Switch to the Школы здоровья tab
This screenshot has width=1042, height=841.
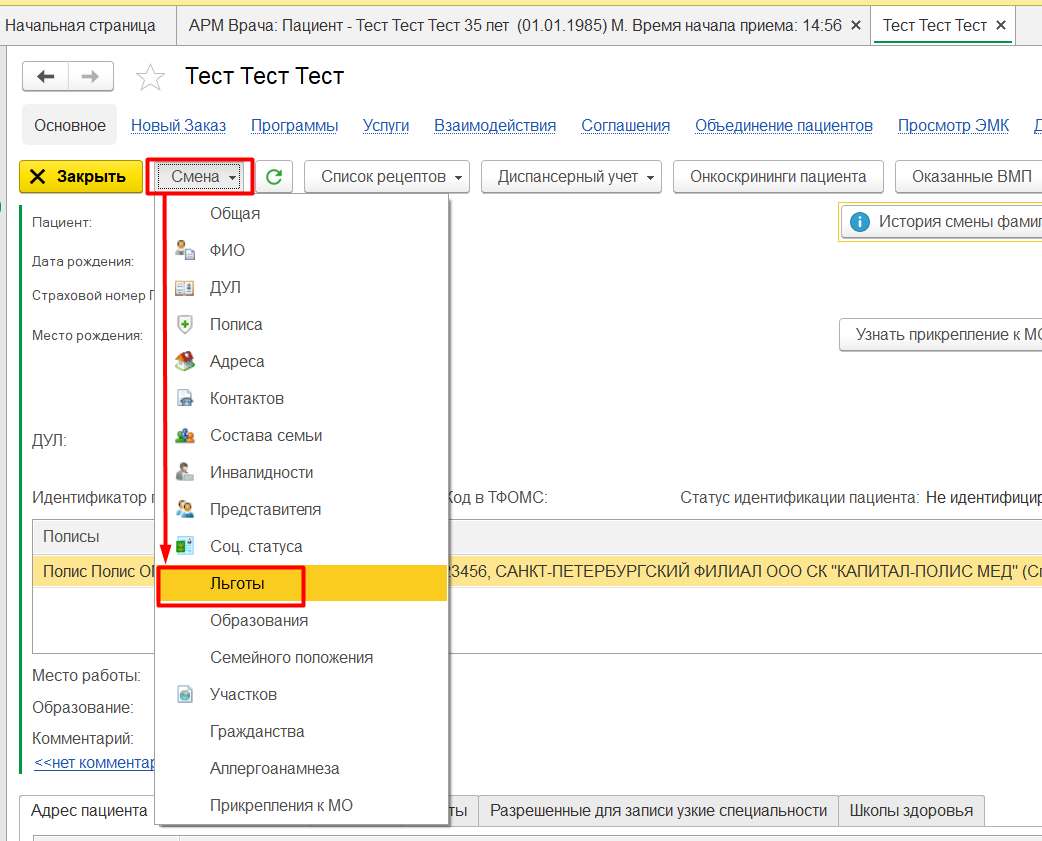pos(911,810)
